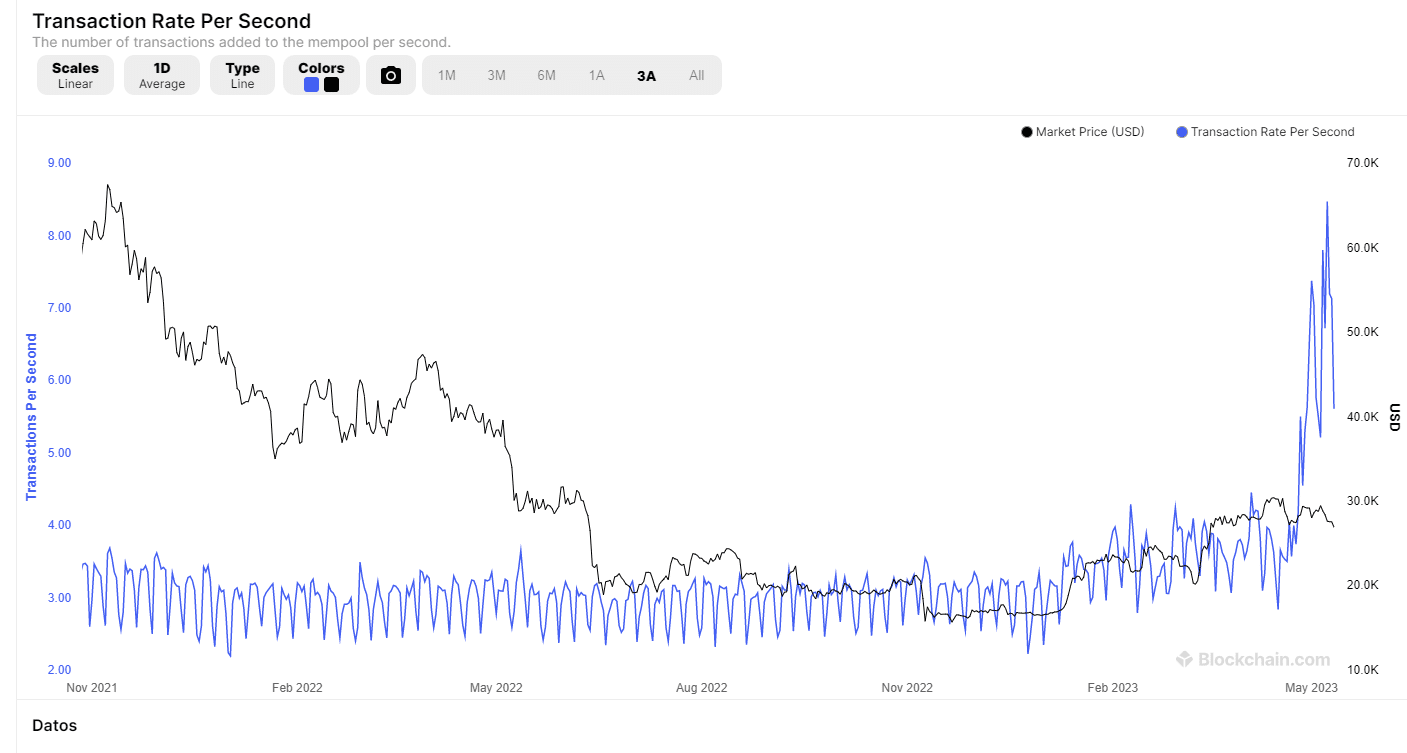Toggle Transaction Rate Per Second series
The image size is (1407, 753).
click(x=1266, y=132)
